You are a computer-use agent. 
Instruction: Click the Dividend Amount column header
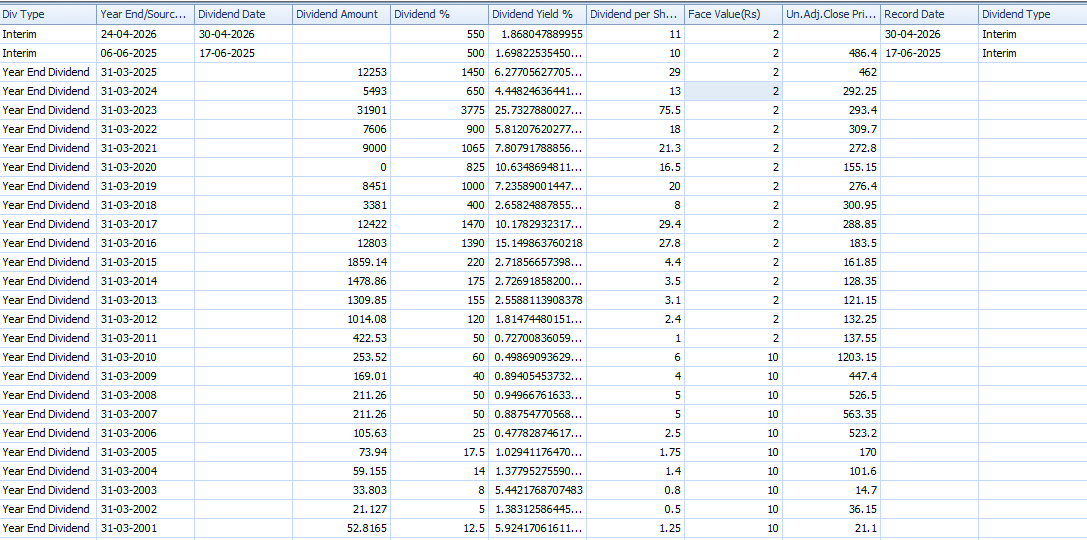tap(341, 14)
